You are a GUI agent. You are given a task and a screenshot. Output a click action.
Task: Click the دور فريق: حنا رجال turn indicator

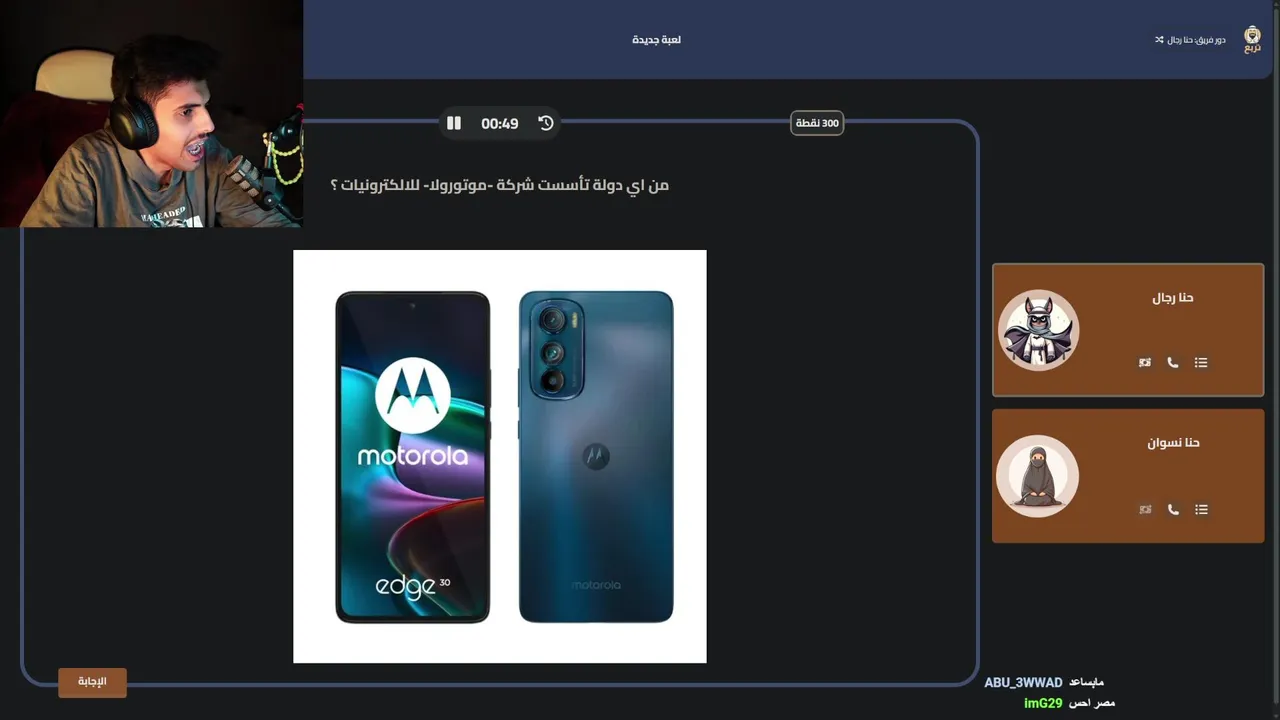(1196, 40)
